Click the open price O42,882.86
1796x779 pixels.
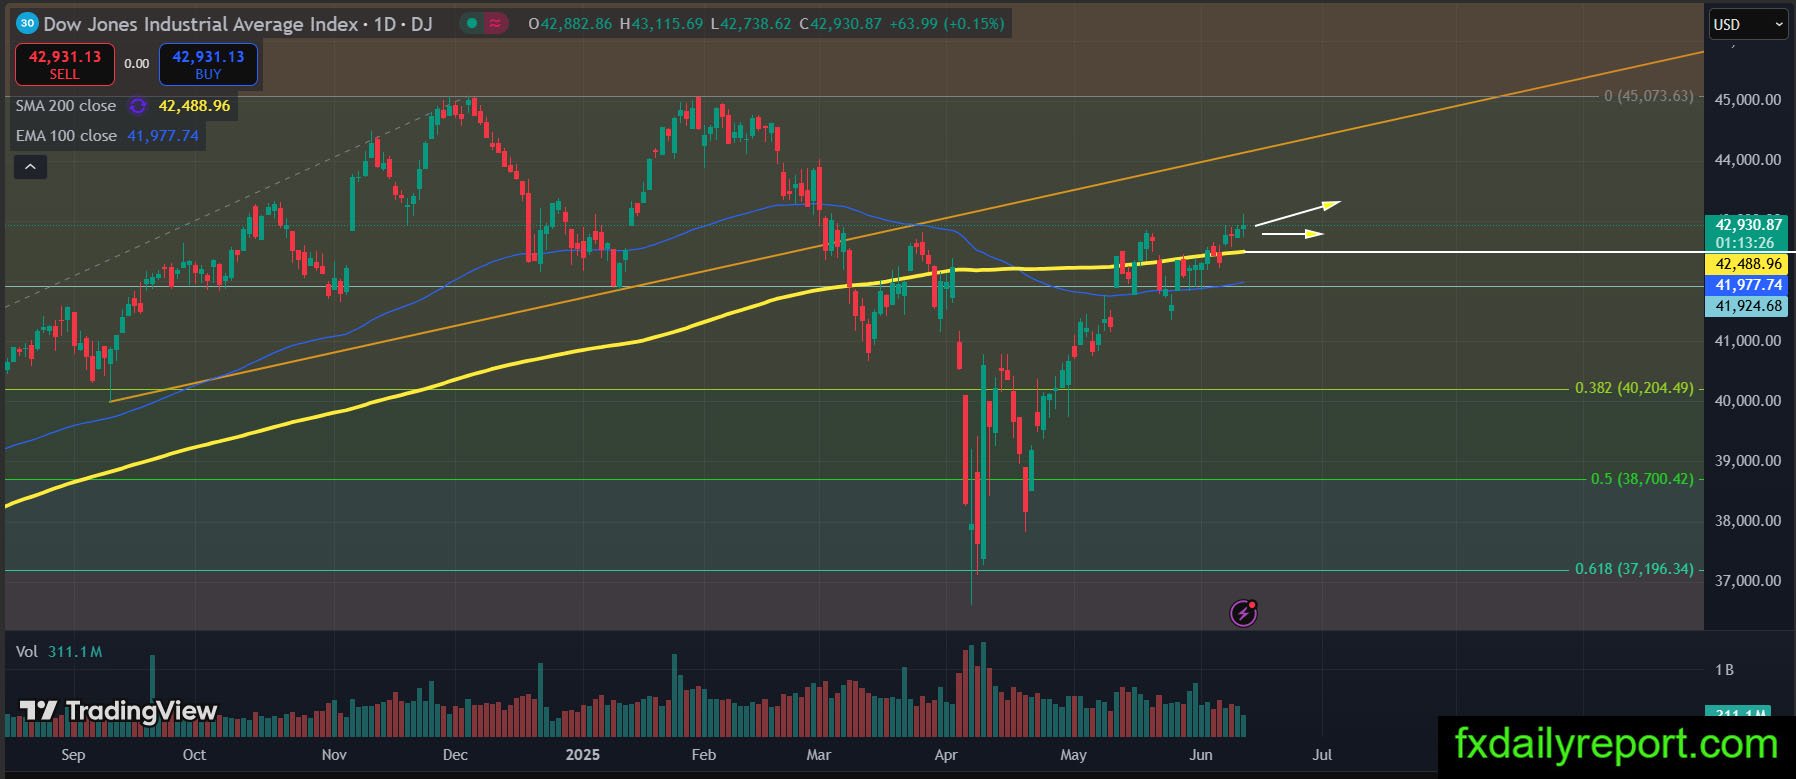[570, 23]
